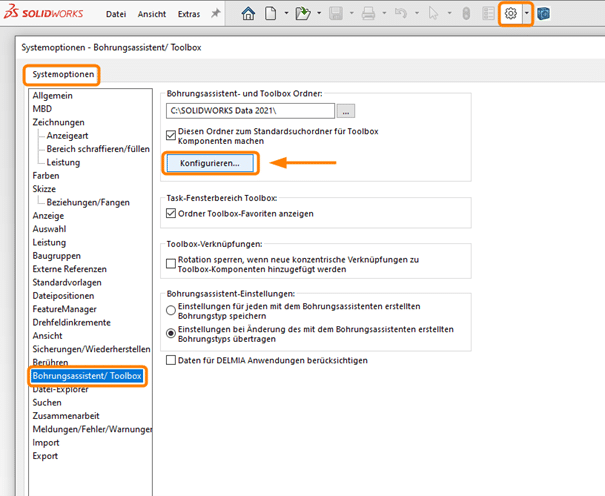The image size is (605, 496).
Task: Select Auswahl in options list
Action: point(49,229)
